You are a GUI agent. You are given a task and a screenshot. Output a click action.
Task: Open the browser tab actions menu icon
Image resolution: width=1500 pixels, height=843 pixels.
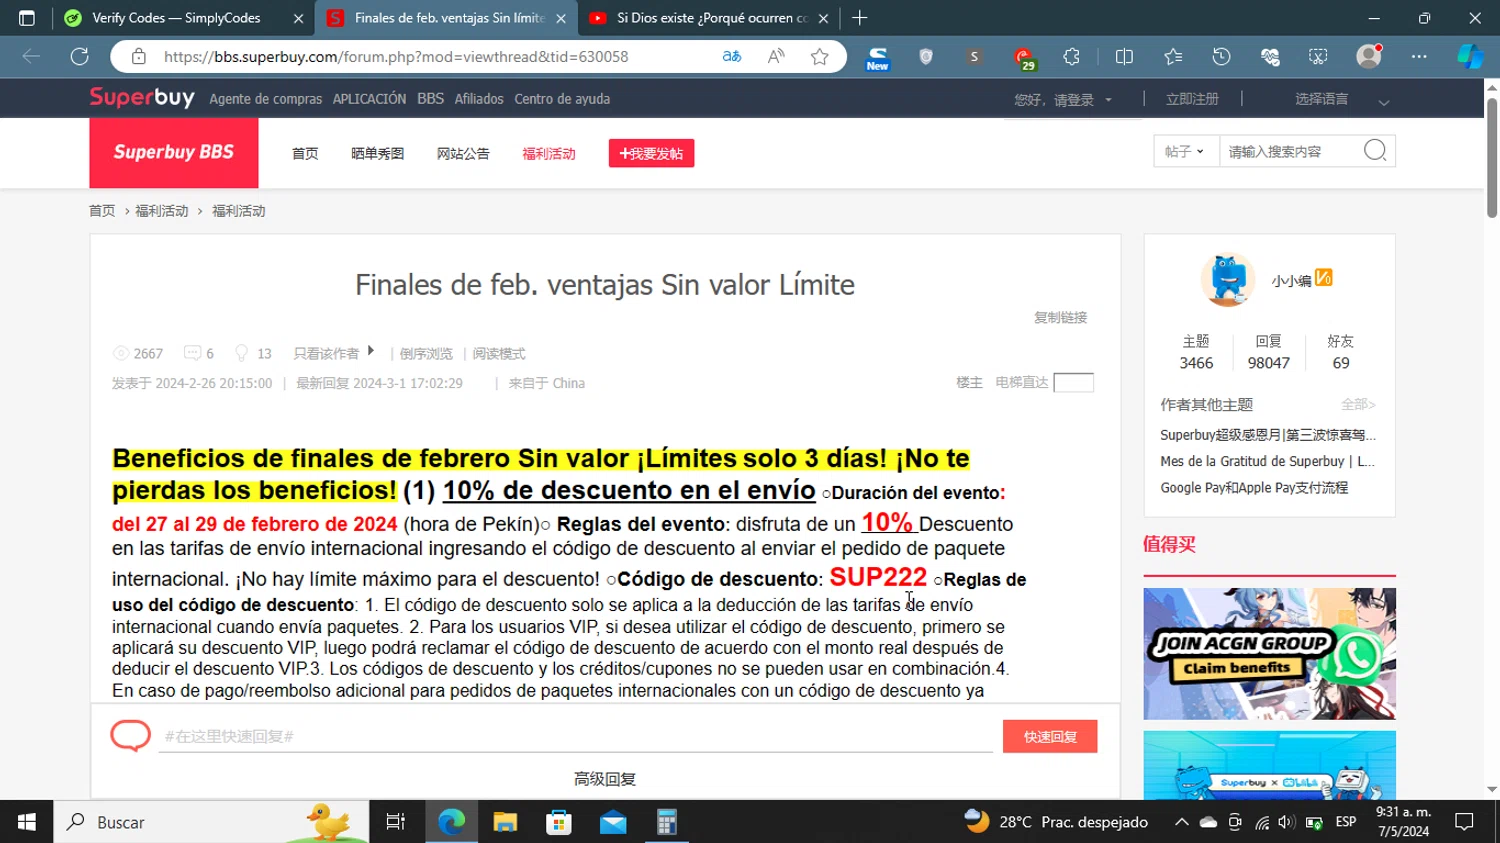(x=27, y=18)
